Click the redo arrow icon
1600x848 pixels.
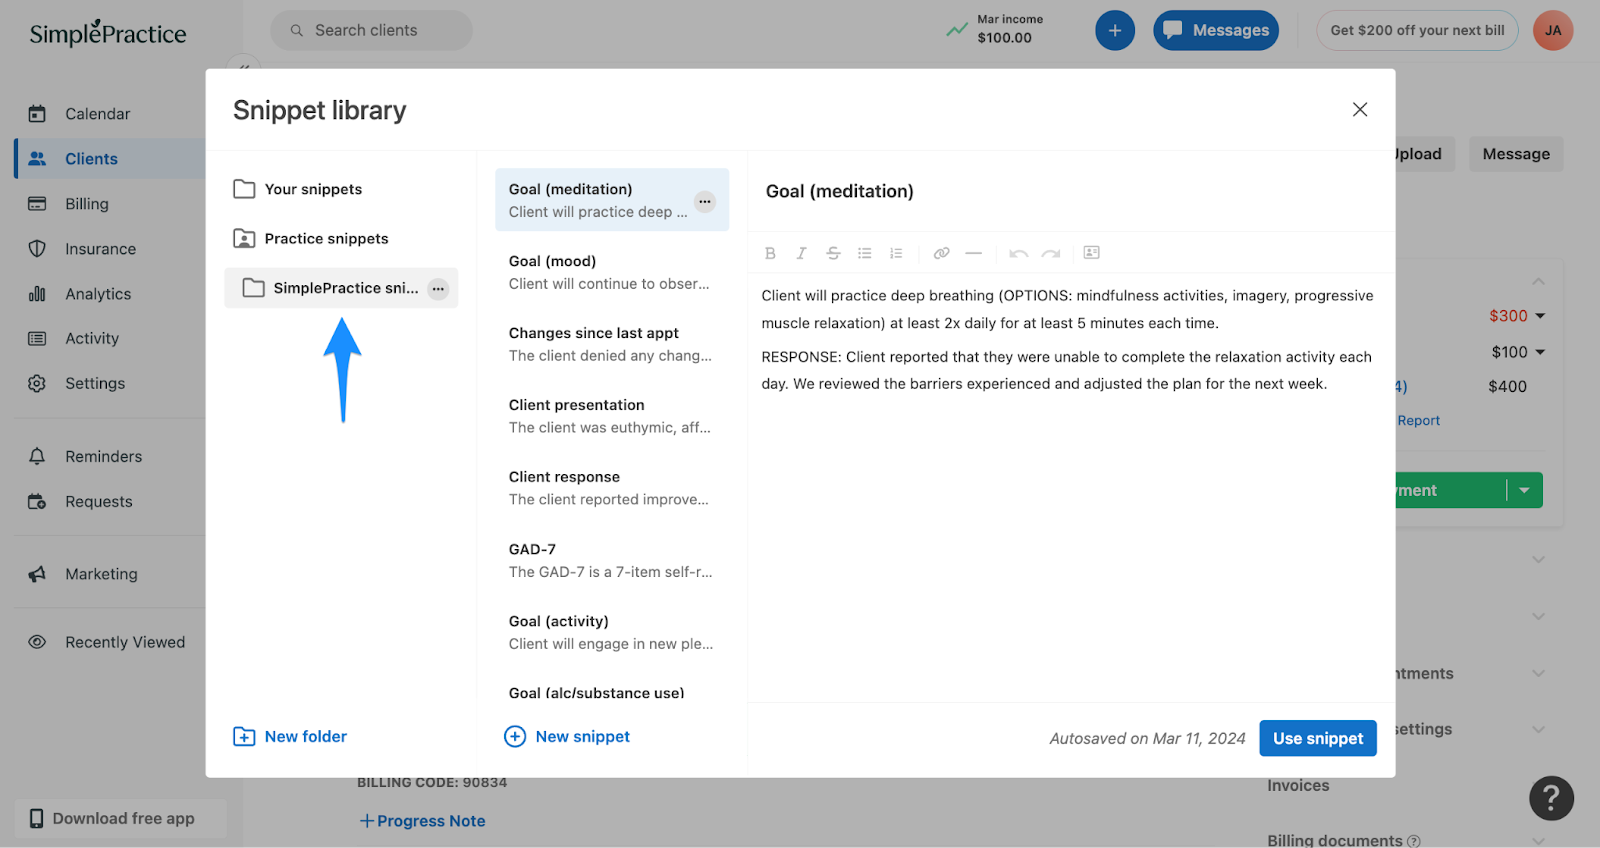(1050, 253)
